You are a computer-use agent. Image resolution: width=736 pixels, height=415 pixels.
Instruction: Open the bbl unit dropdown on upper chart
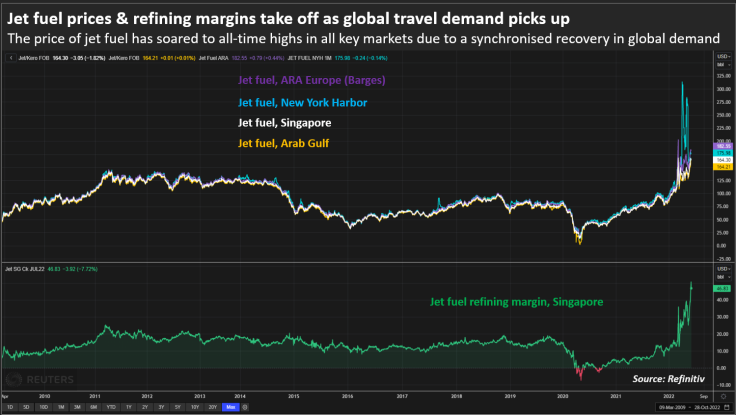[723, 64]
